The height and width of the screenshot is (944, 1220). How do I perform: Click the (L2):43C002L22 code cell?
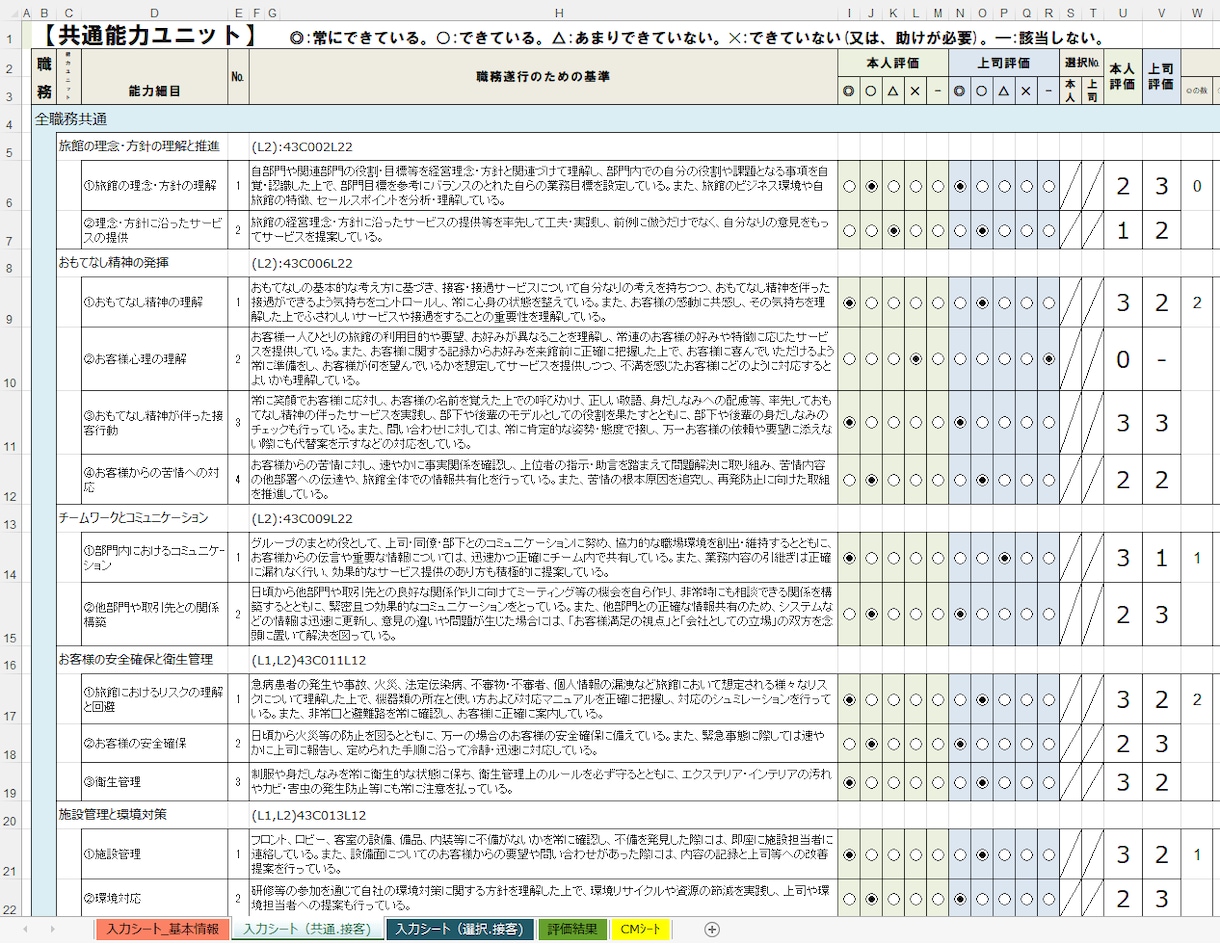(x=302, y=146)
